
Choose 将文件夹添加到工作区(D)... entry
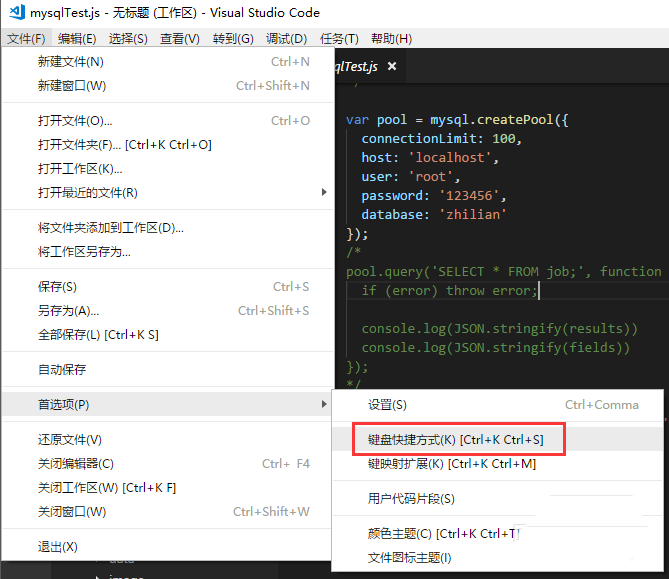click(168, 228)
